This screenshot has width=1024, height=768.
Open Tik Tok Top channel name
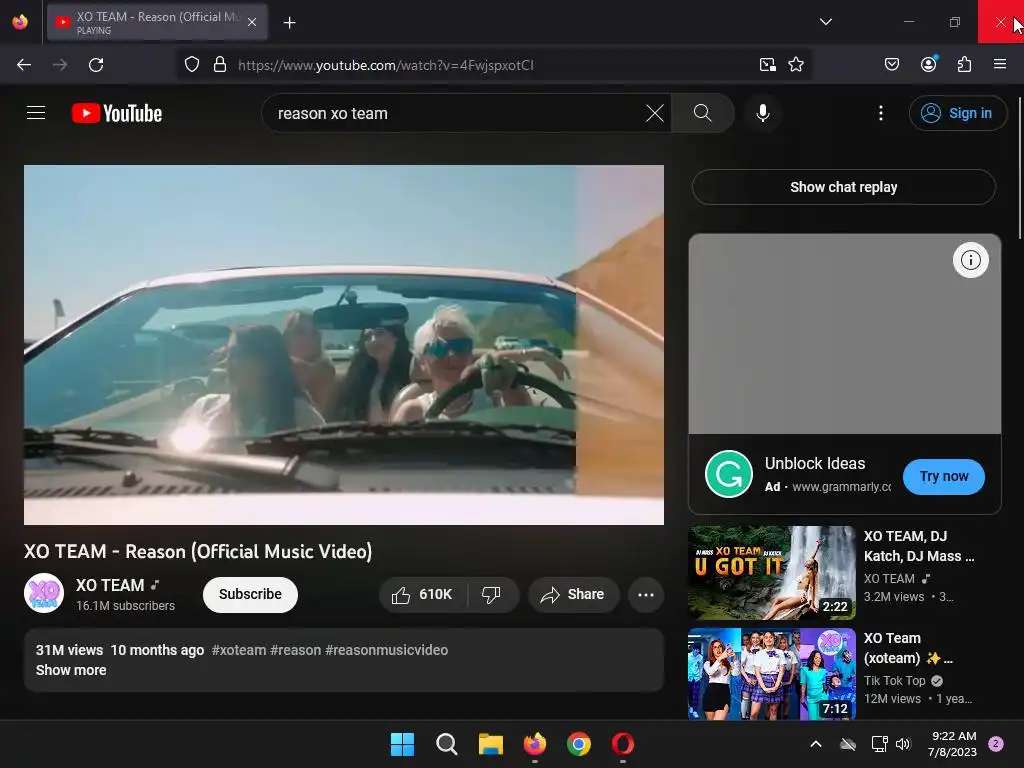(894, 680)
